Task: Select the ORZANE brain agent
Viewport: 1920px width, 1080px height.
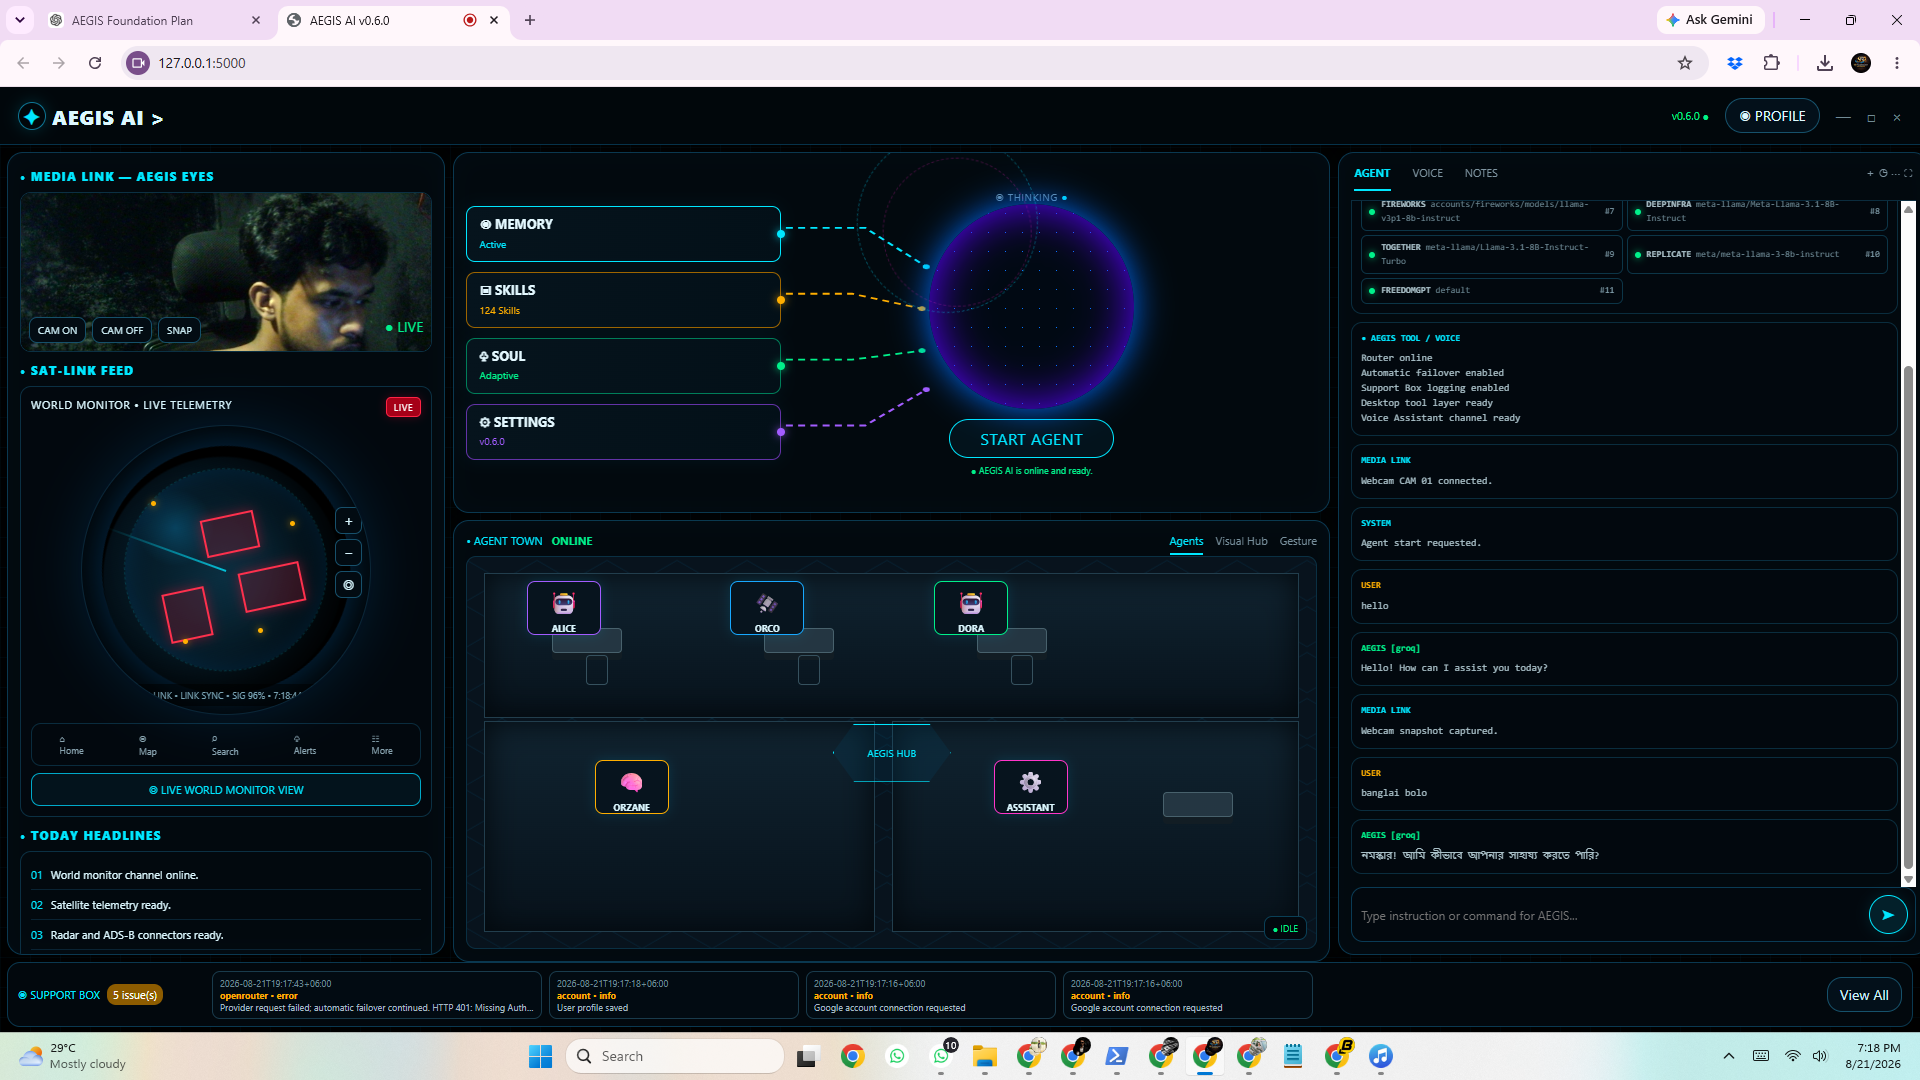Action: (x=632, y=787)
